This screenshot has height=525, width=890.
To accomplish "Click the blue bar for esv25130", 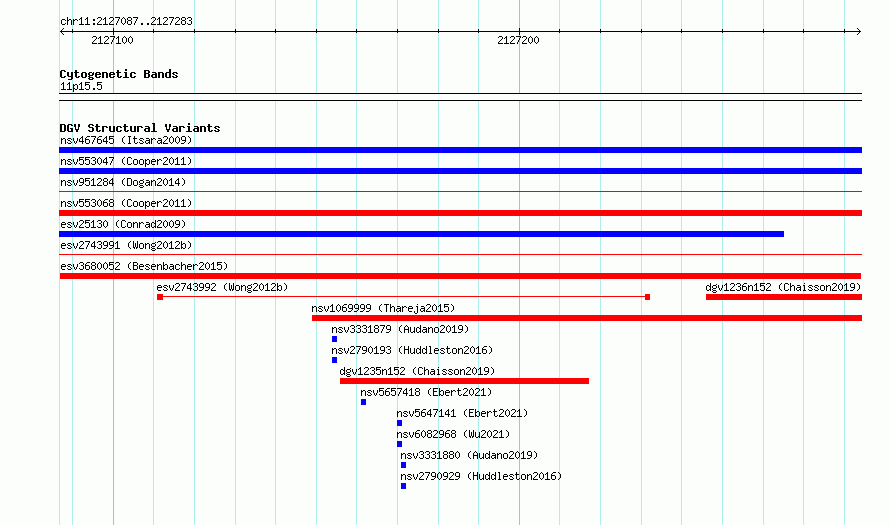I will click(422, 234).
